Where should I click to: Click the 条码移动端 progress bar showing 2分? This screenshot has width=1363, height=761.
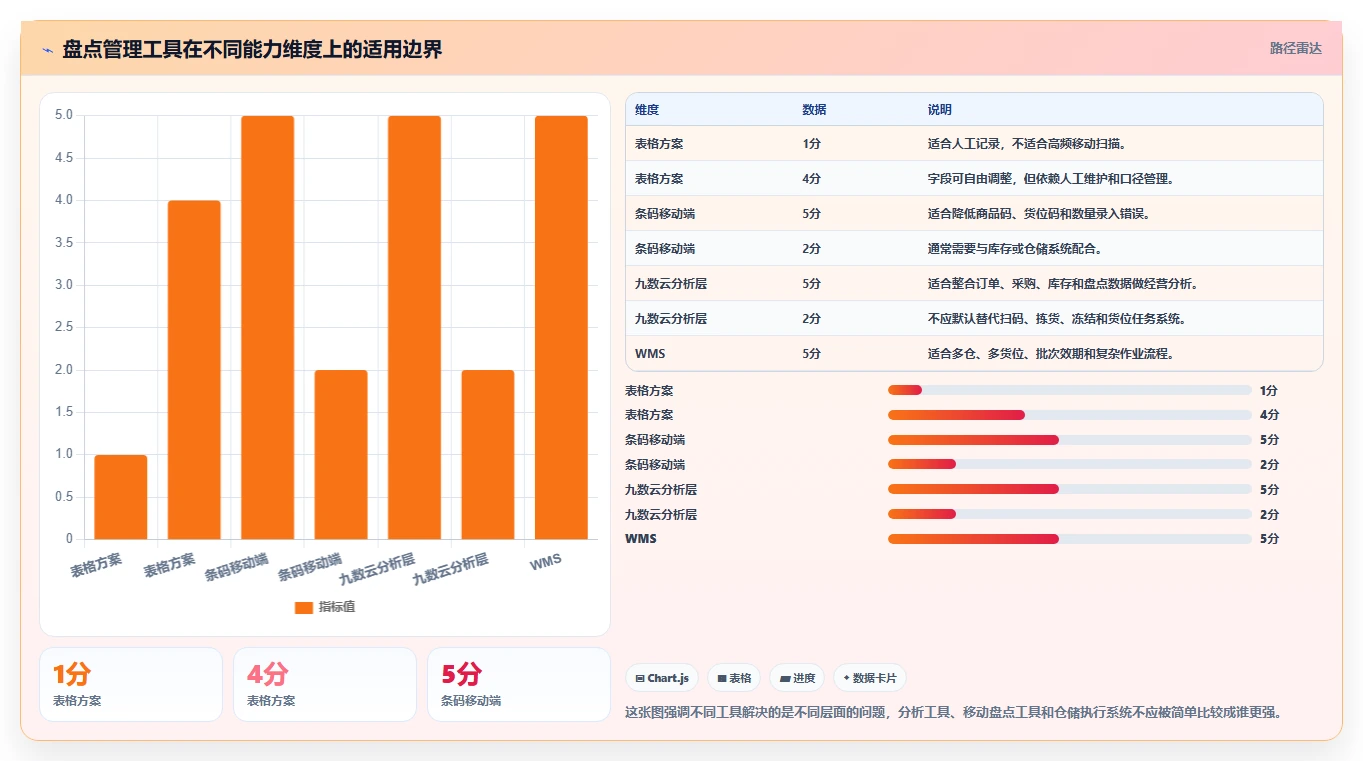point(1070,464)
